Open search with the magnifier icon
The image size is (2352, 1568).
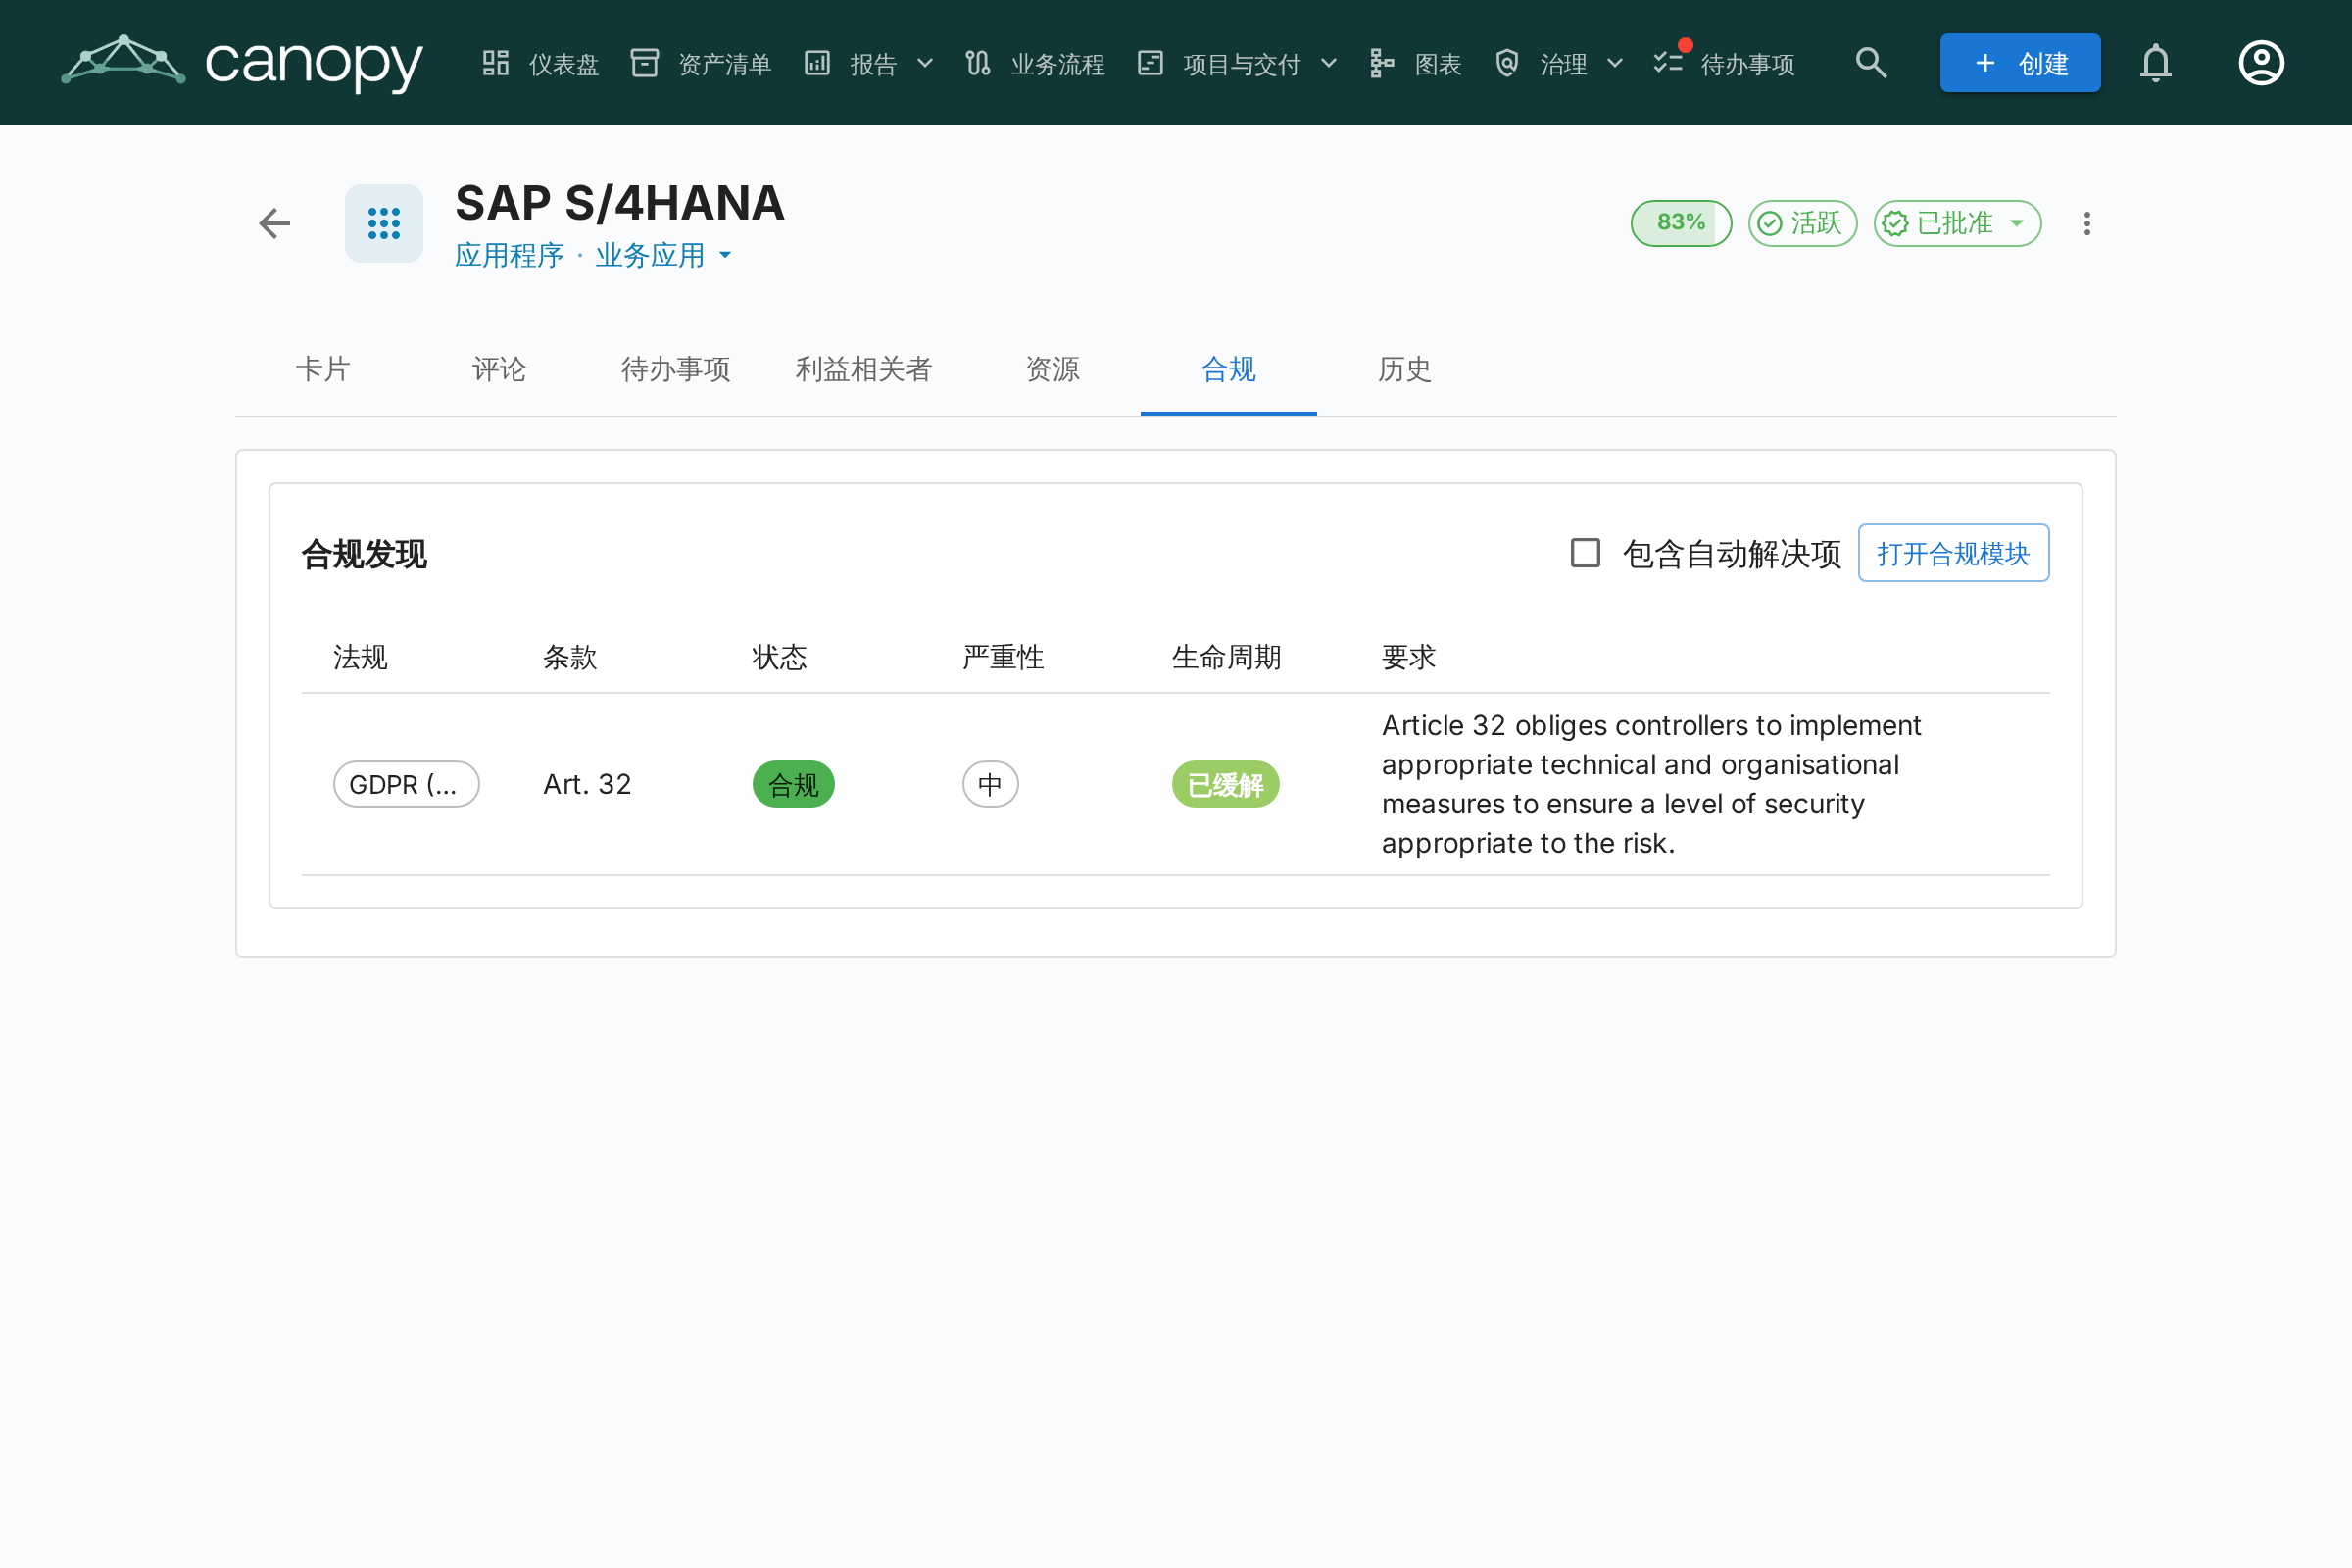[x=1871, y=63]
